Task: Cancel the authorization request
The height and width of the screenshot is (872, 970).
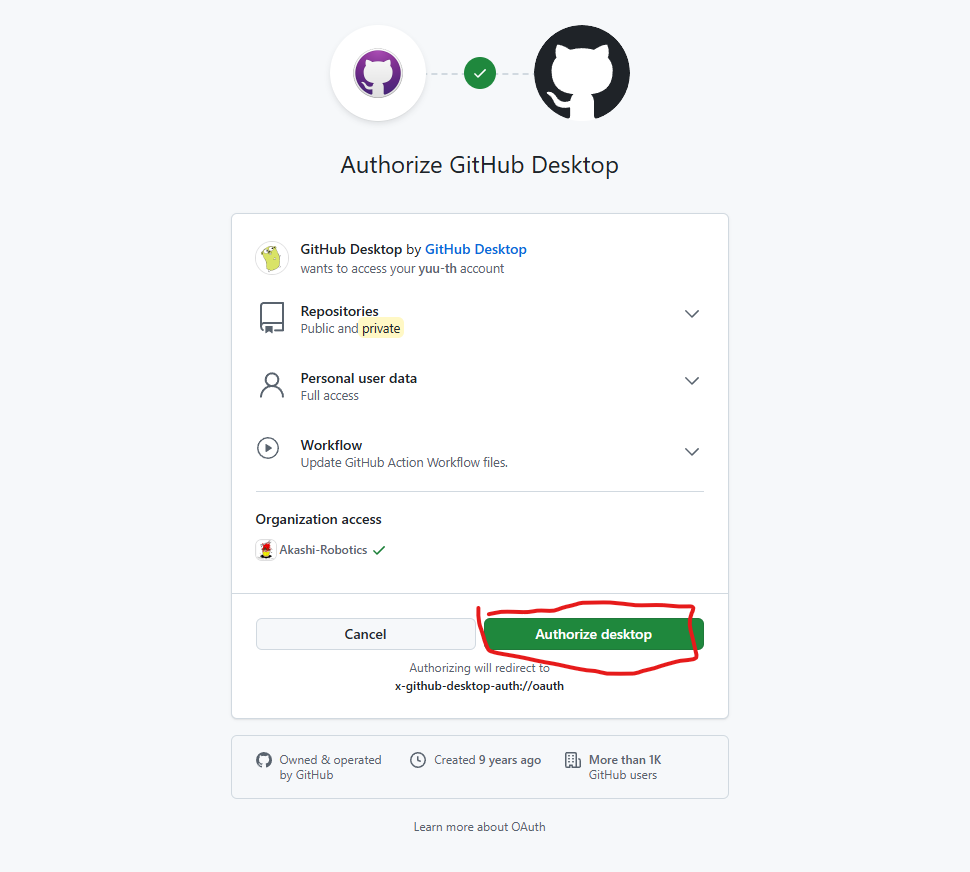Action: pyautogui.click(x=366, y=634)
